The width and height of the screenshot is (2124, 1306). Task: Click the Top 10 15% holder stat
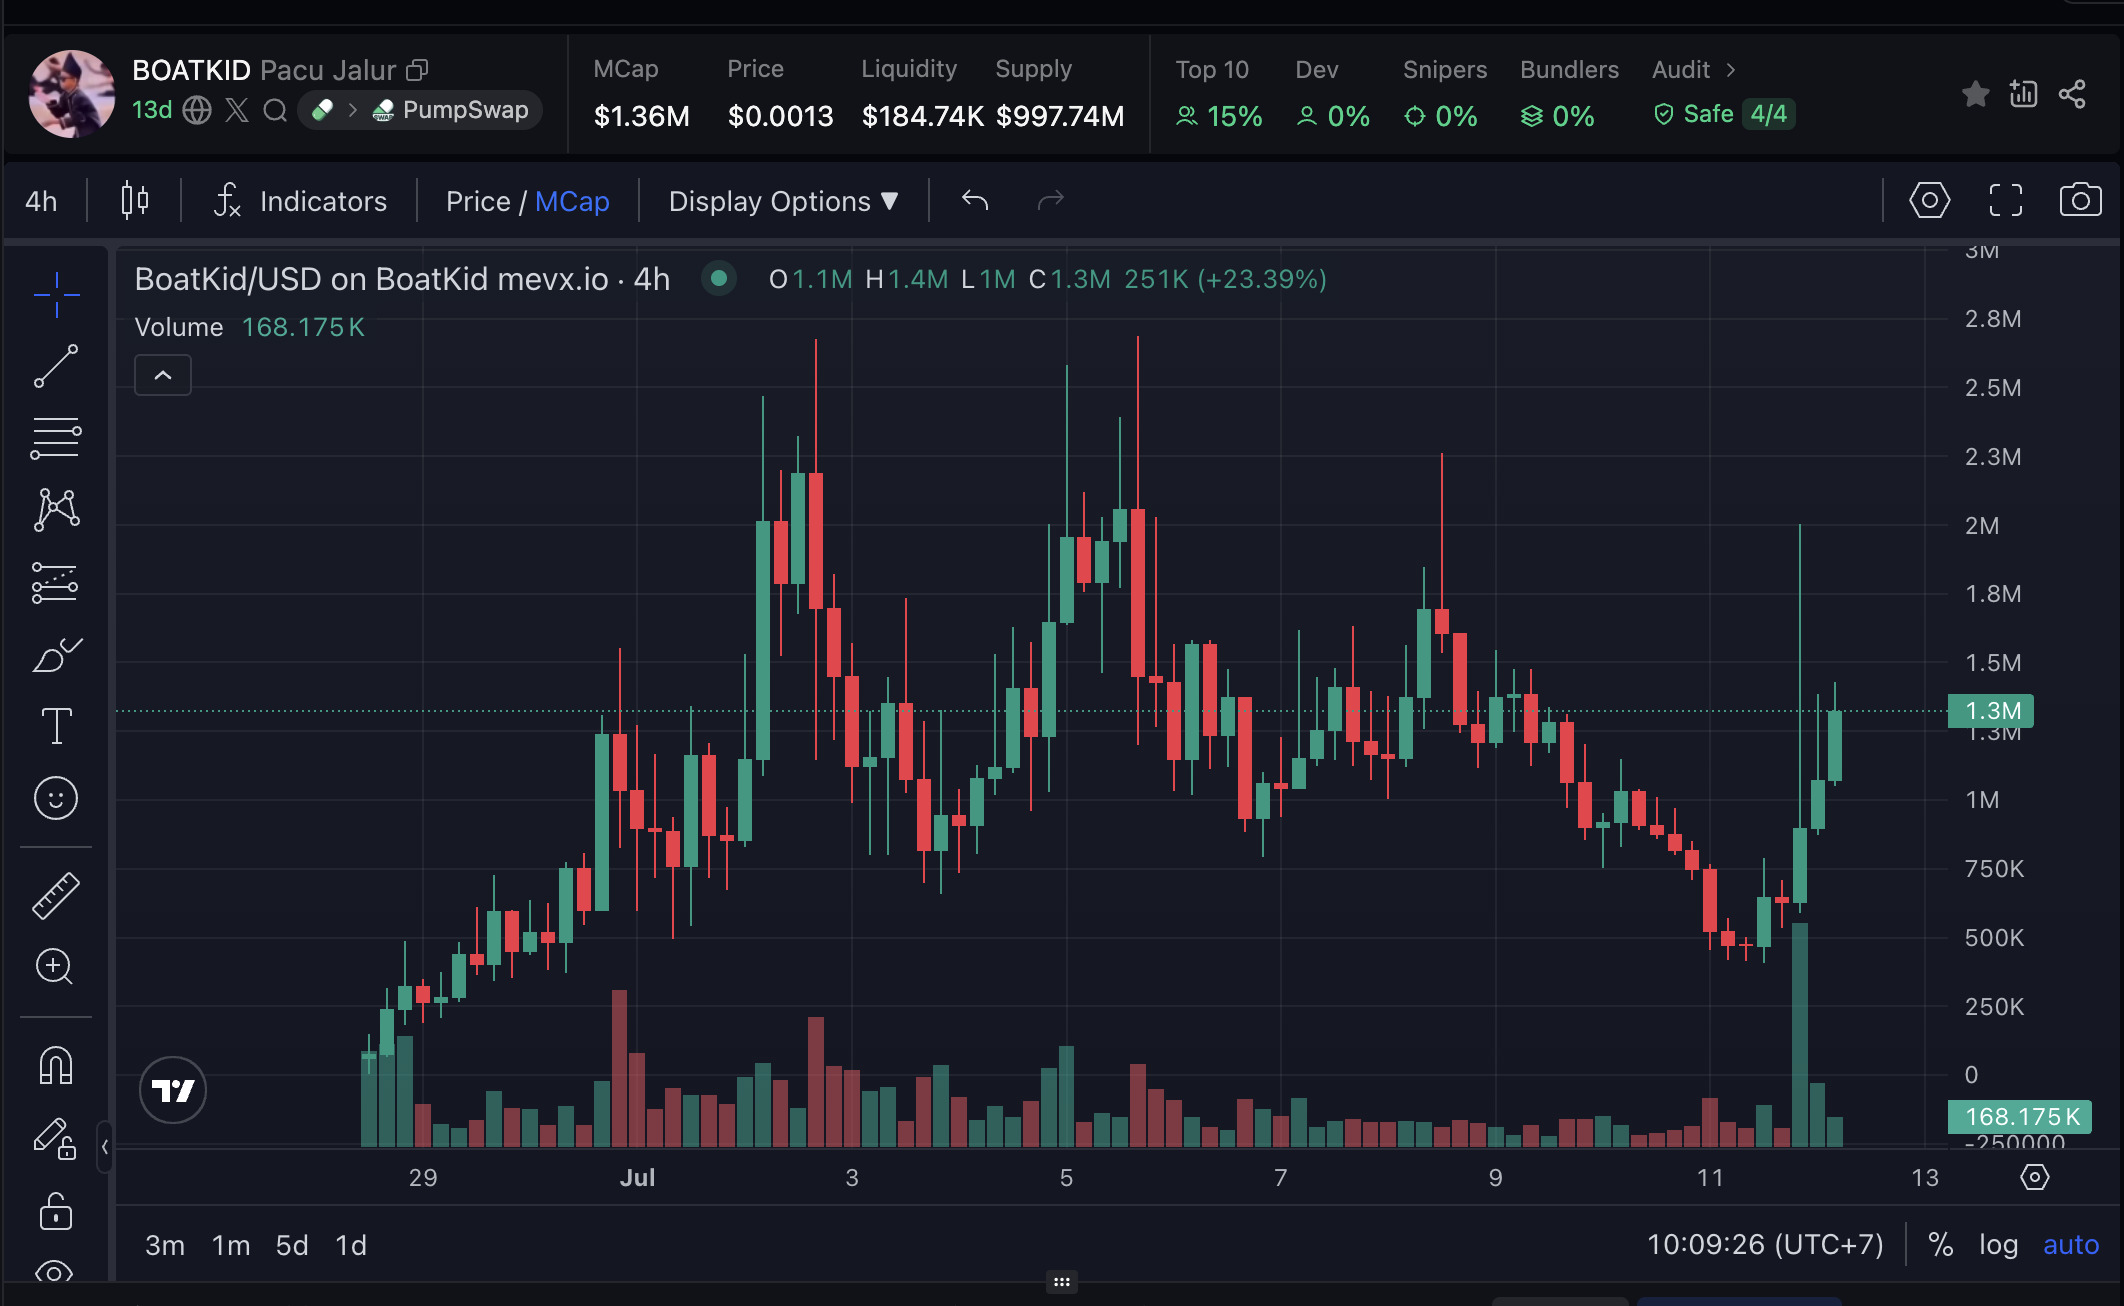point(1218,95)
